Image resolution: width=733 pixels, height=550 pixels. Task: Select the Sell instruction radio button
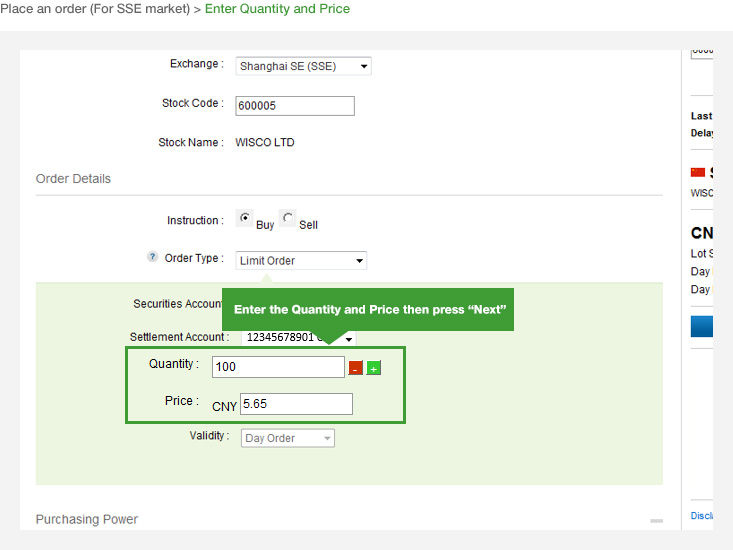(x=287, y=218)
